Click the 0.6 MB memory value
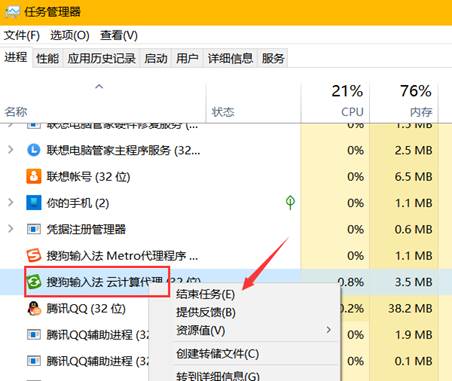Image resolution: width=452 pixels, height=381 pixels. 413,229
